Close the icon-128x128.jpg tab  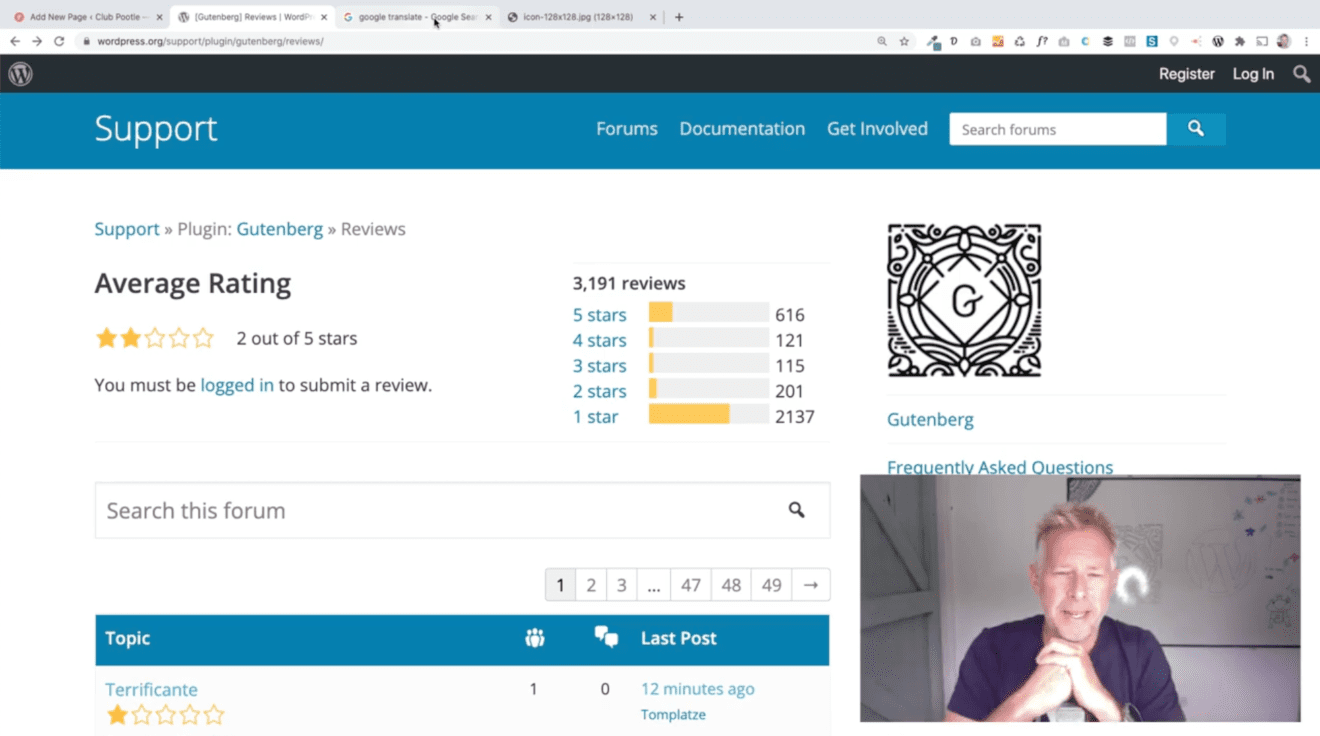pyautogui.click(x=653, y=17)
